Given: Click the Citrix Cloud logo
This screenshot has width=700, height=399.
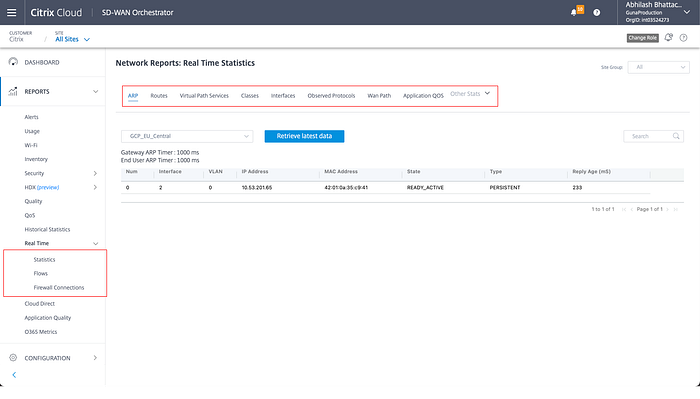Looking at the screenshot, I should tap(56, 12).
